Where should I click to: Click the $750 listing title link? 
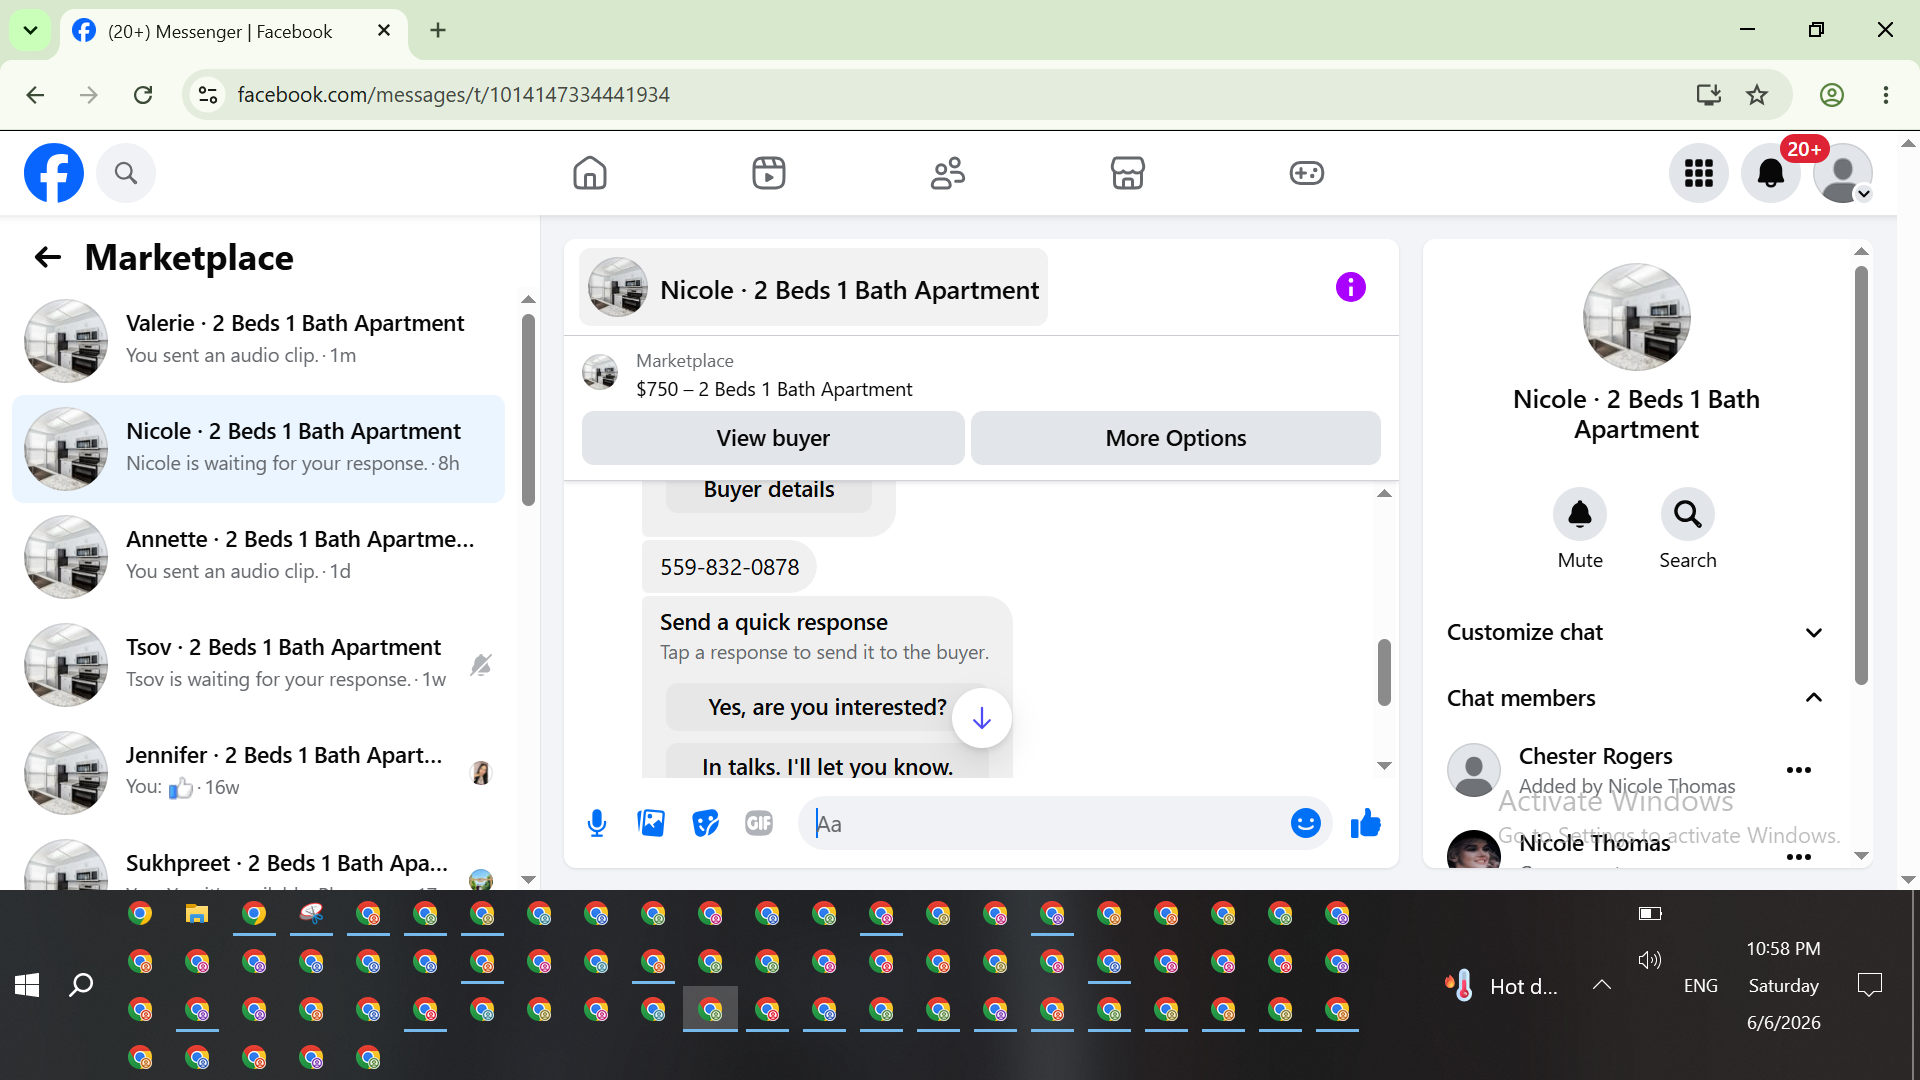pos(774,389)
